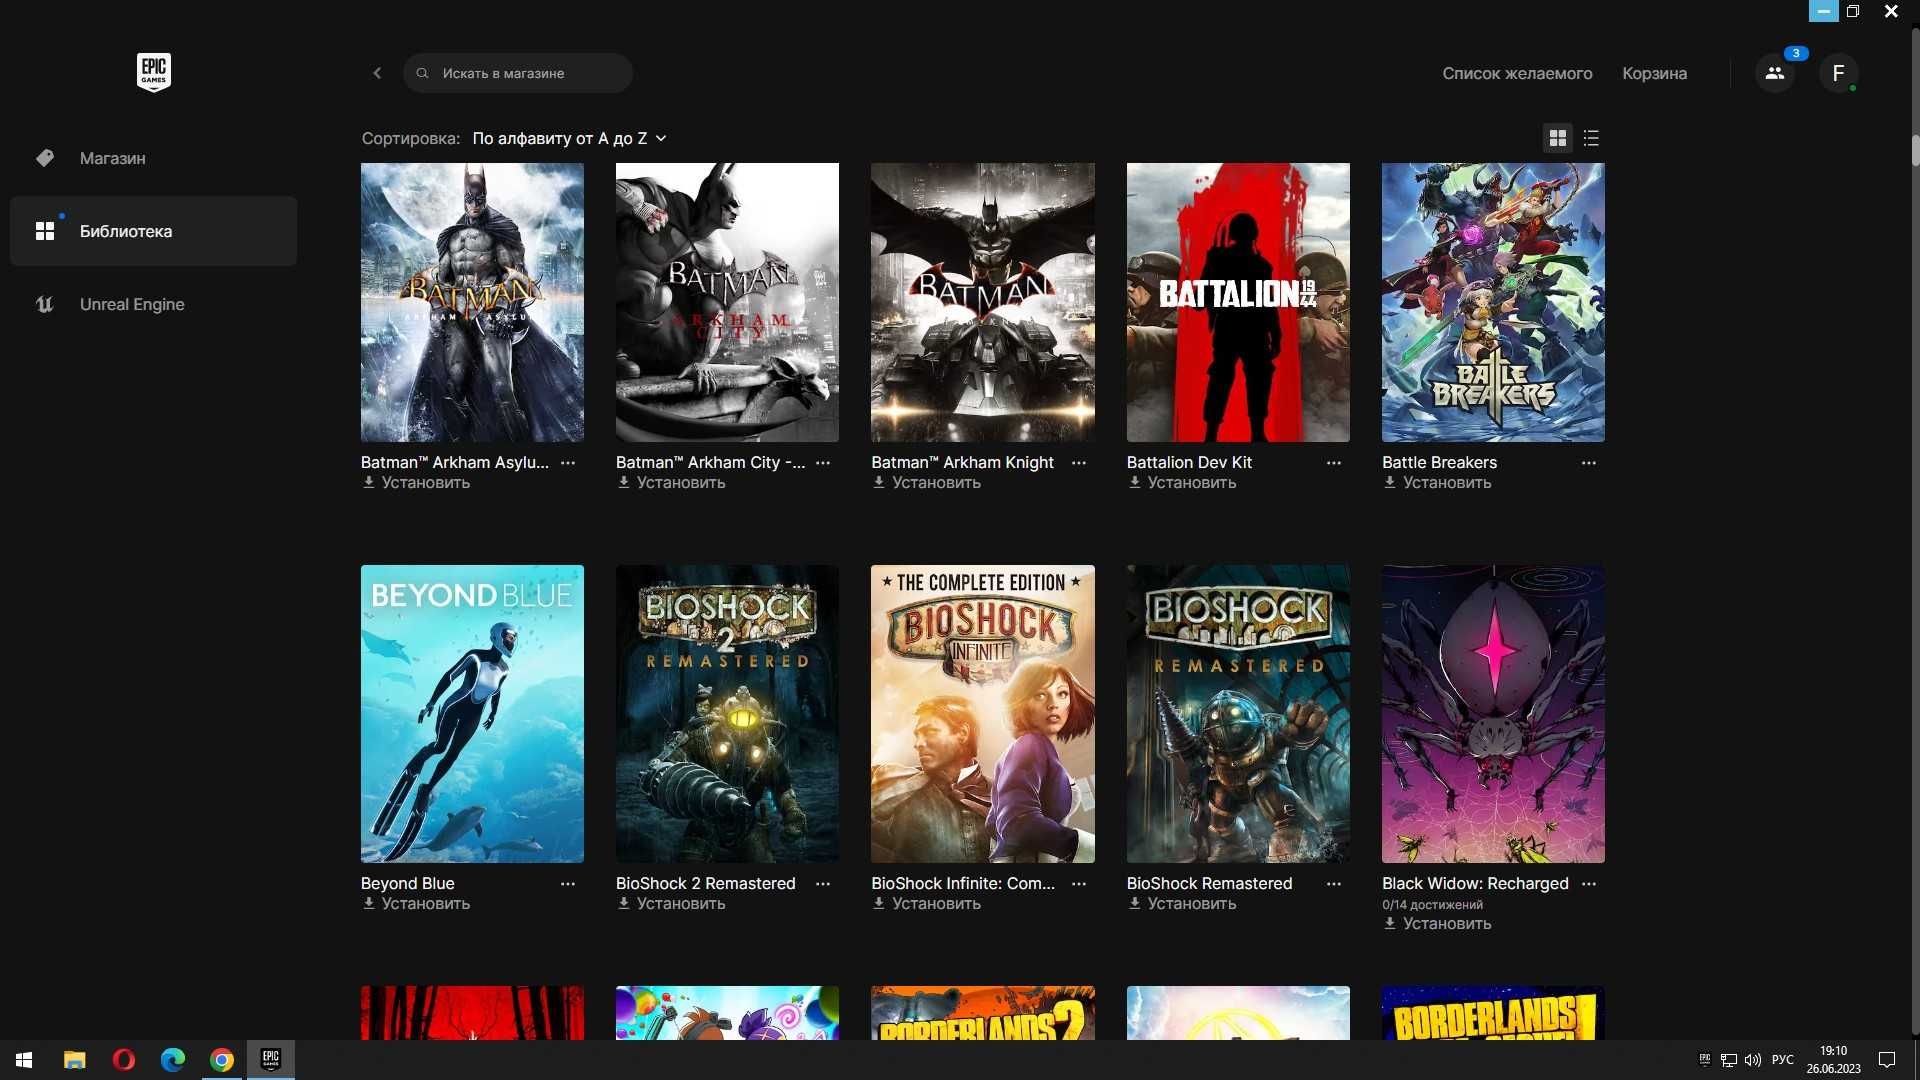Open BioShock Remastered cover art
Screen dimensions: 1920x1080
[1238, 714]
